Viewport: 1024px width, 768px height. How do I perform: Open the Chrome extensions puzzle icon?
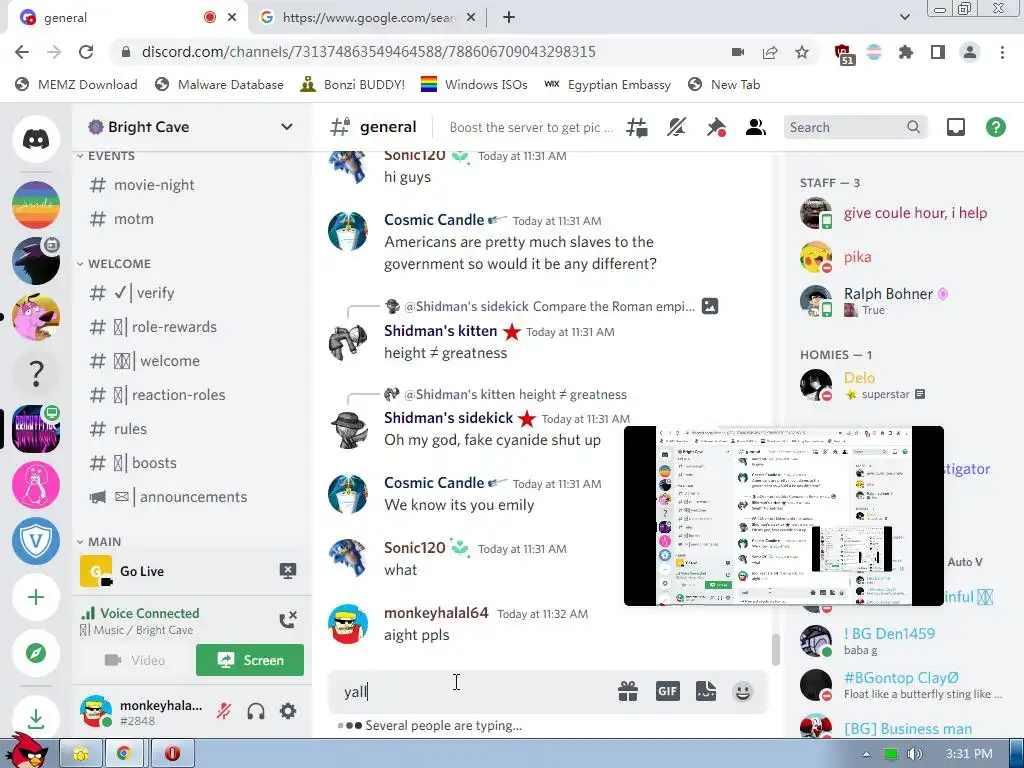click(906, 52)
